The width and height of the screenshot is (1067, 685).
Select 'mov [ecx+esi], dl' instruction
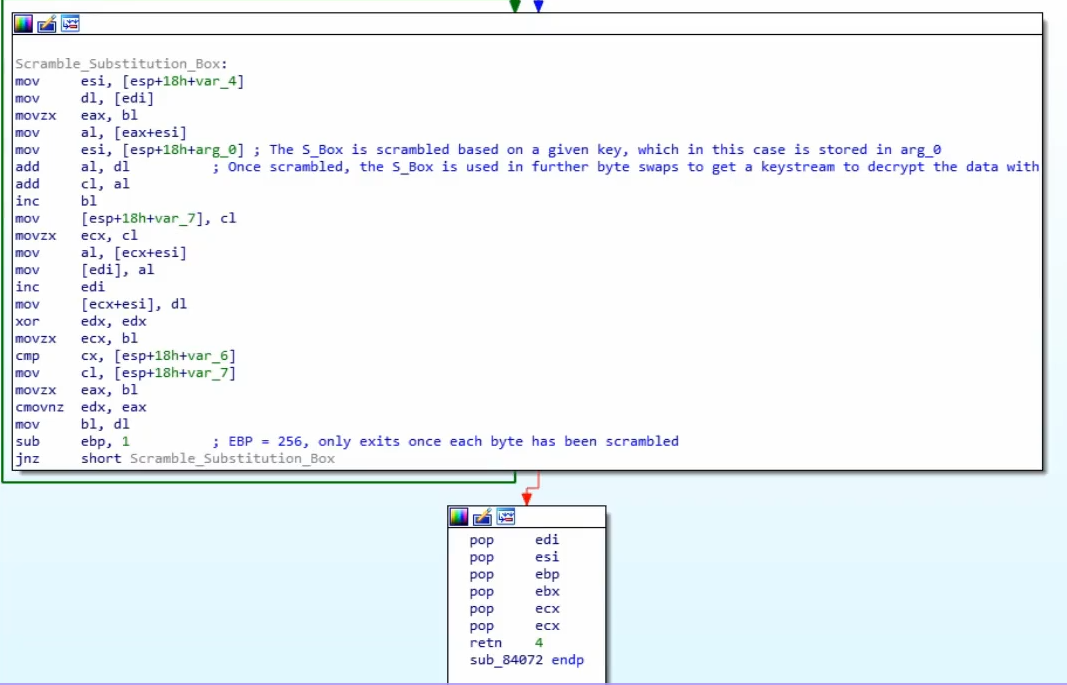coord(101,304)
